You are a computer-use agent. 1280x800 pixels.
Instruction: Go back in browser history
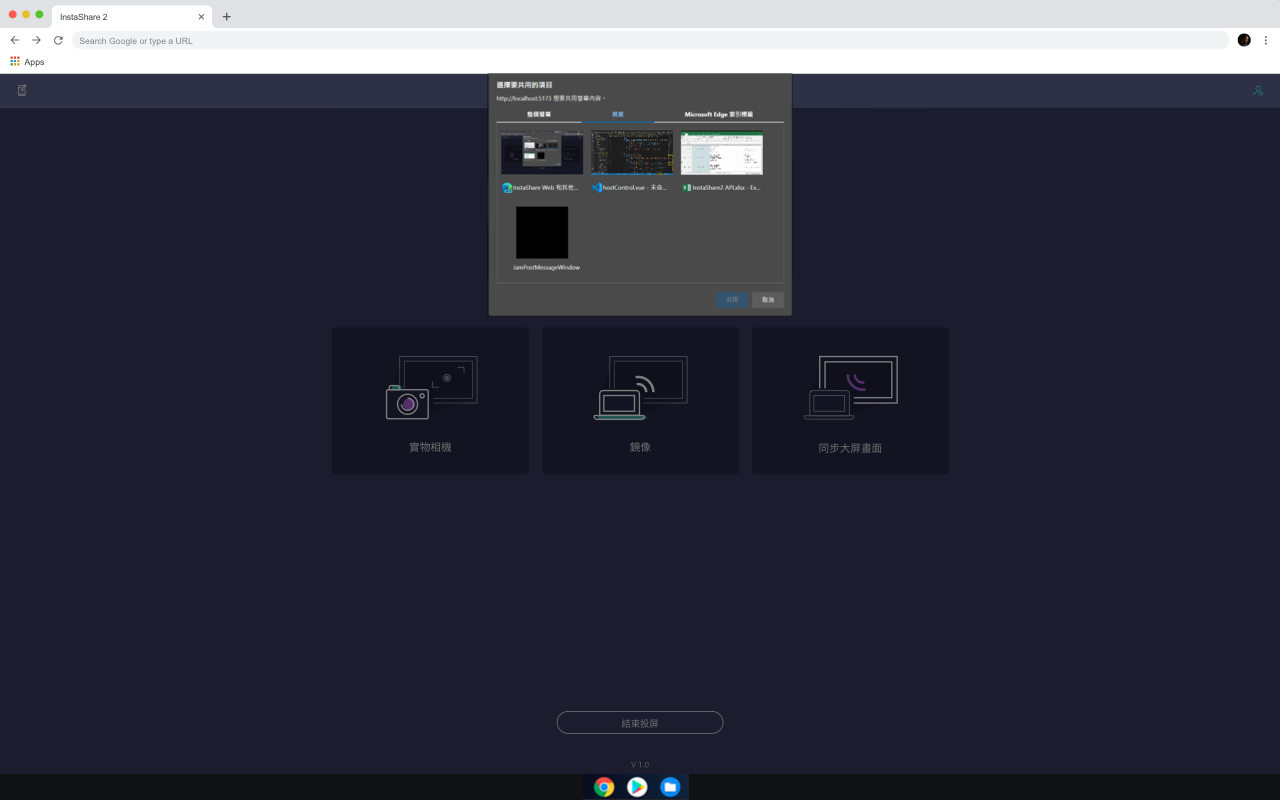click(14, 40)
